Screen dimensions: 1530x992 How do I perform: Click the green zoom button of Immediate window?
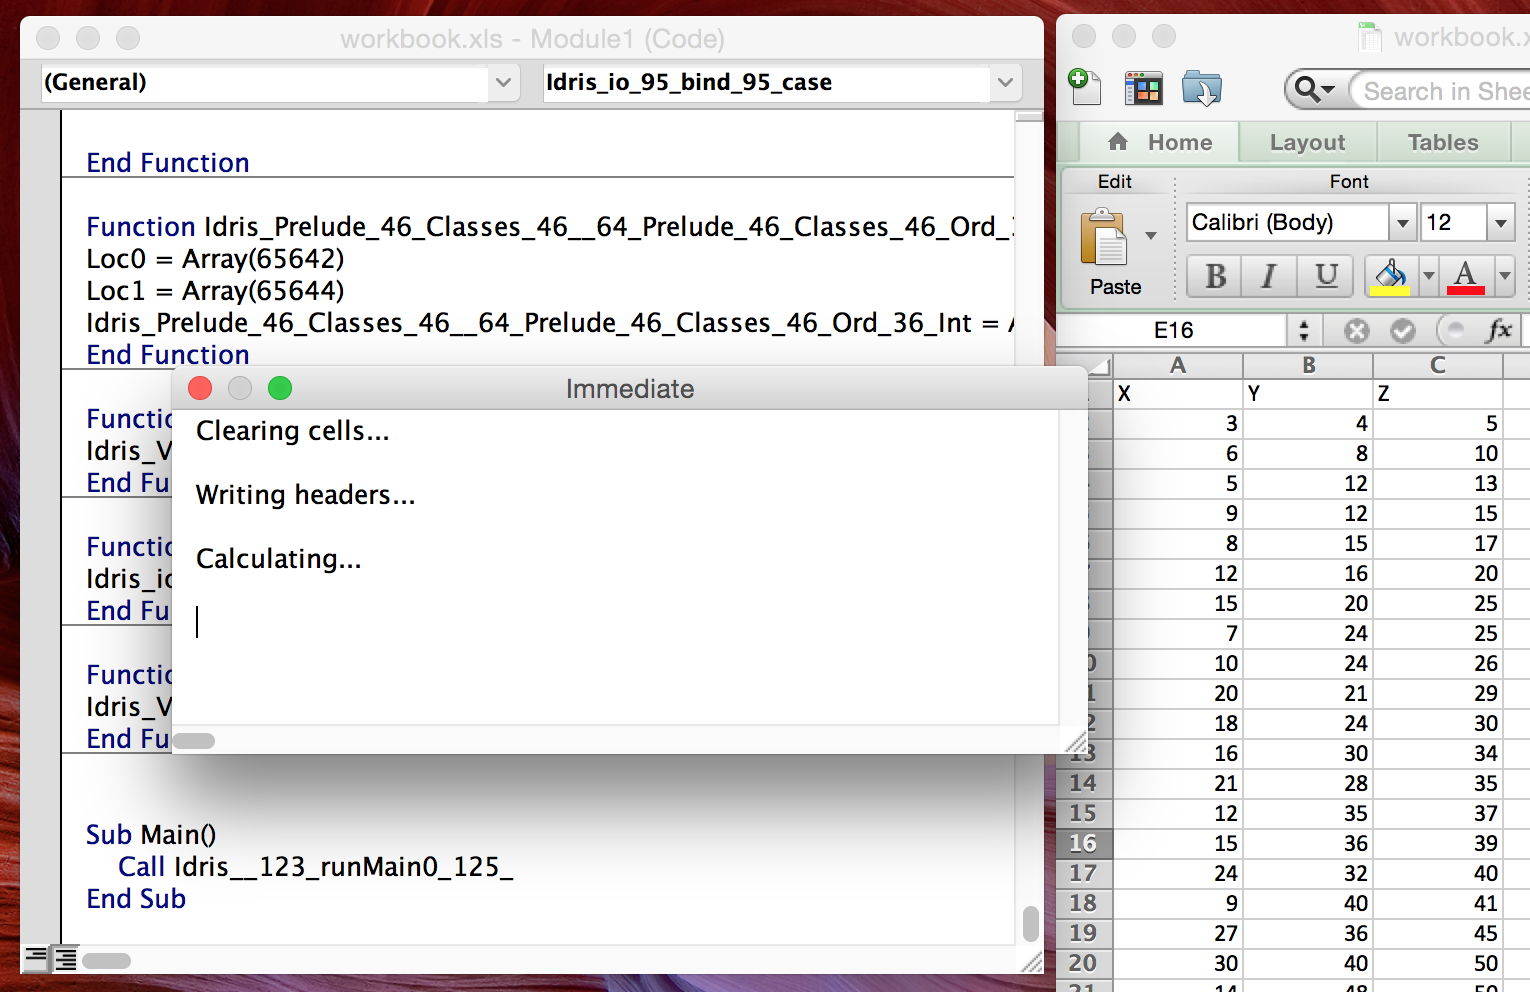point(280,388)
